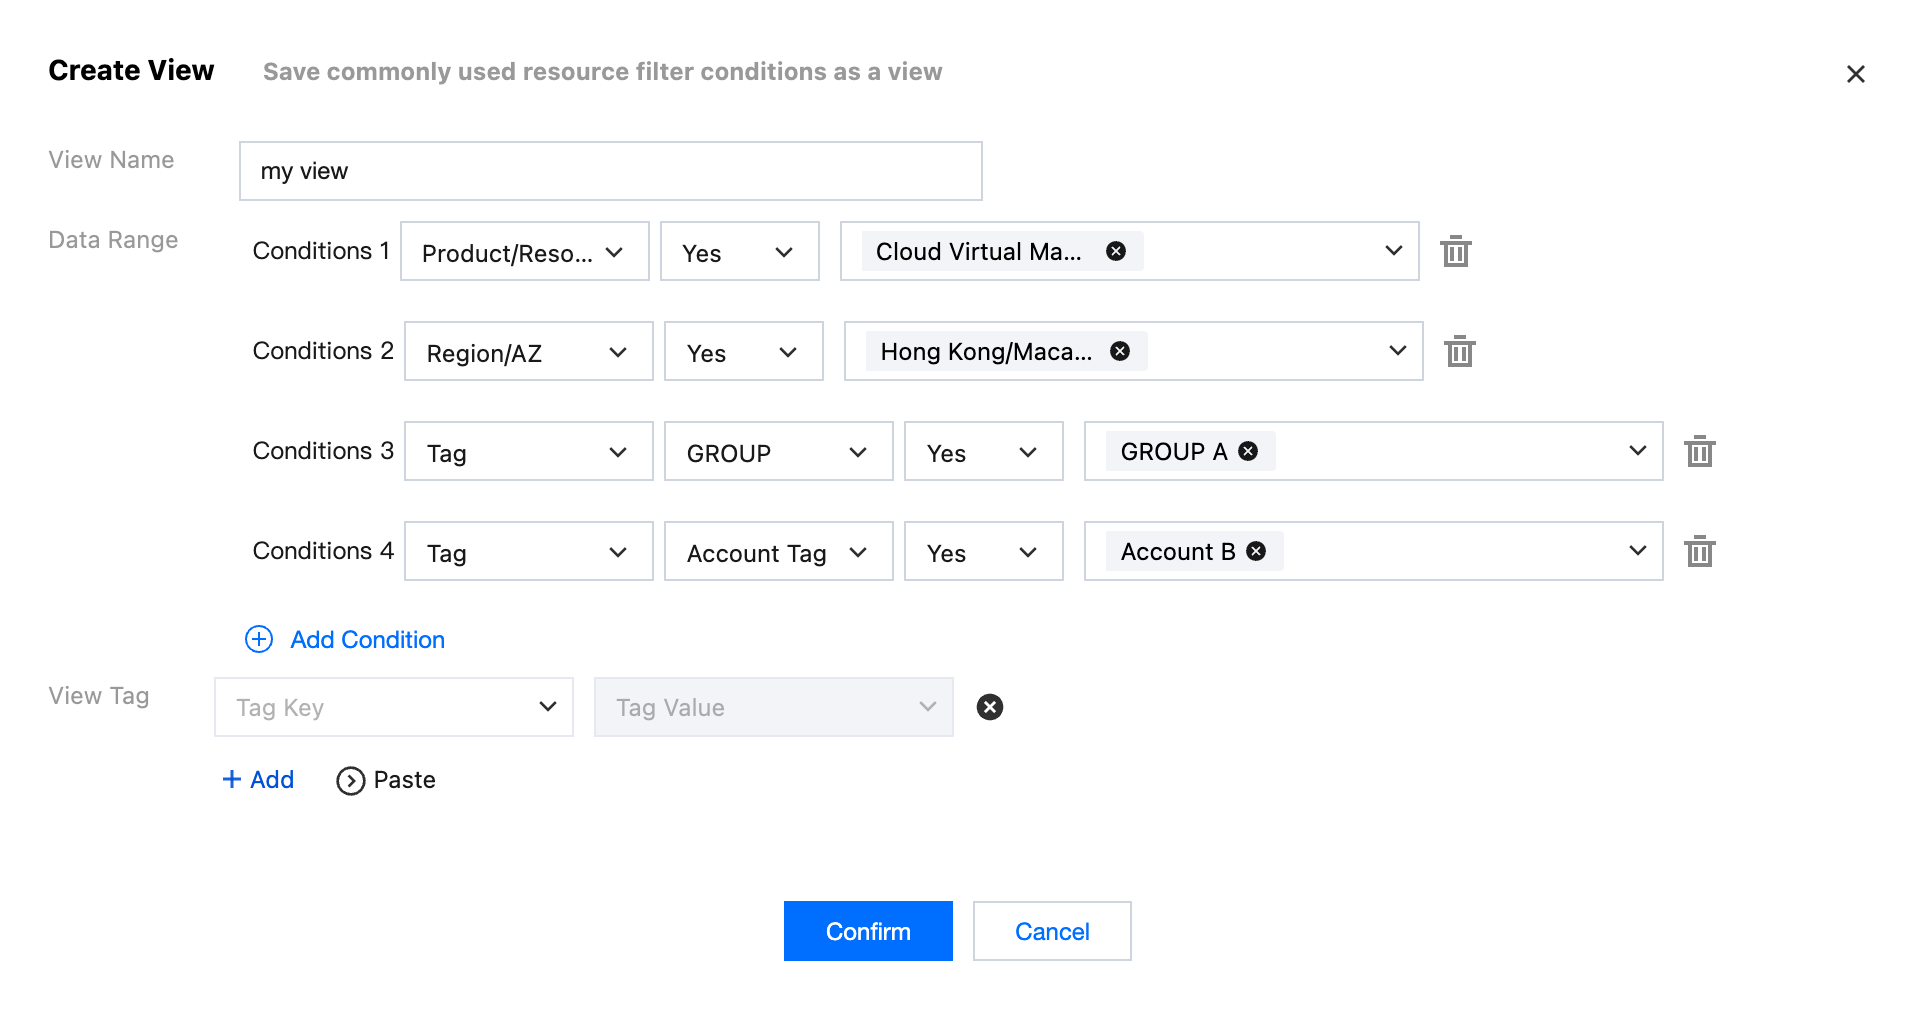Remove the Cloud Virtual Machine chip
The image size is (1916, 1010).
[x=1116, y=251]
